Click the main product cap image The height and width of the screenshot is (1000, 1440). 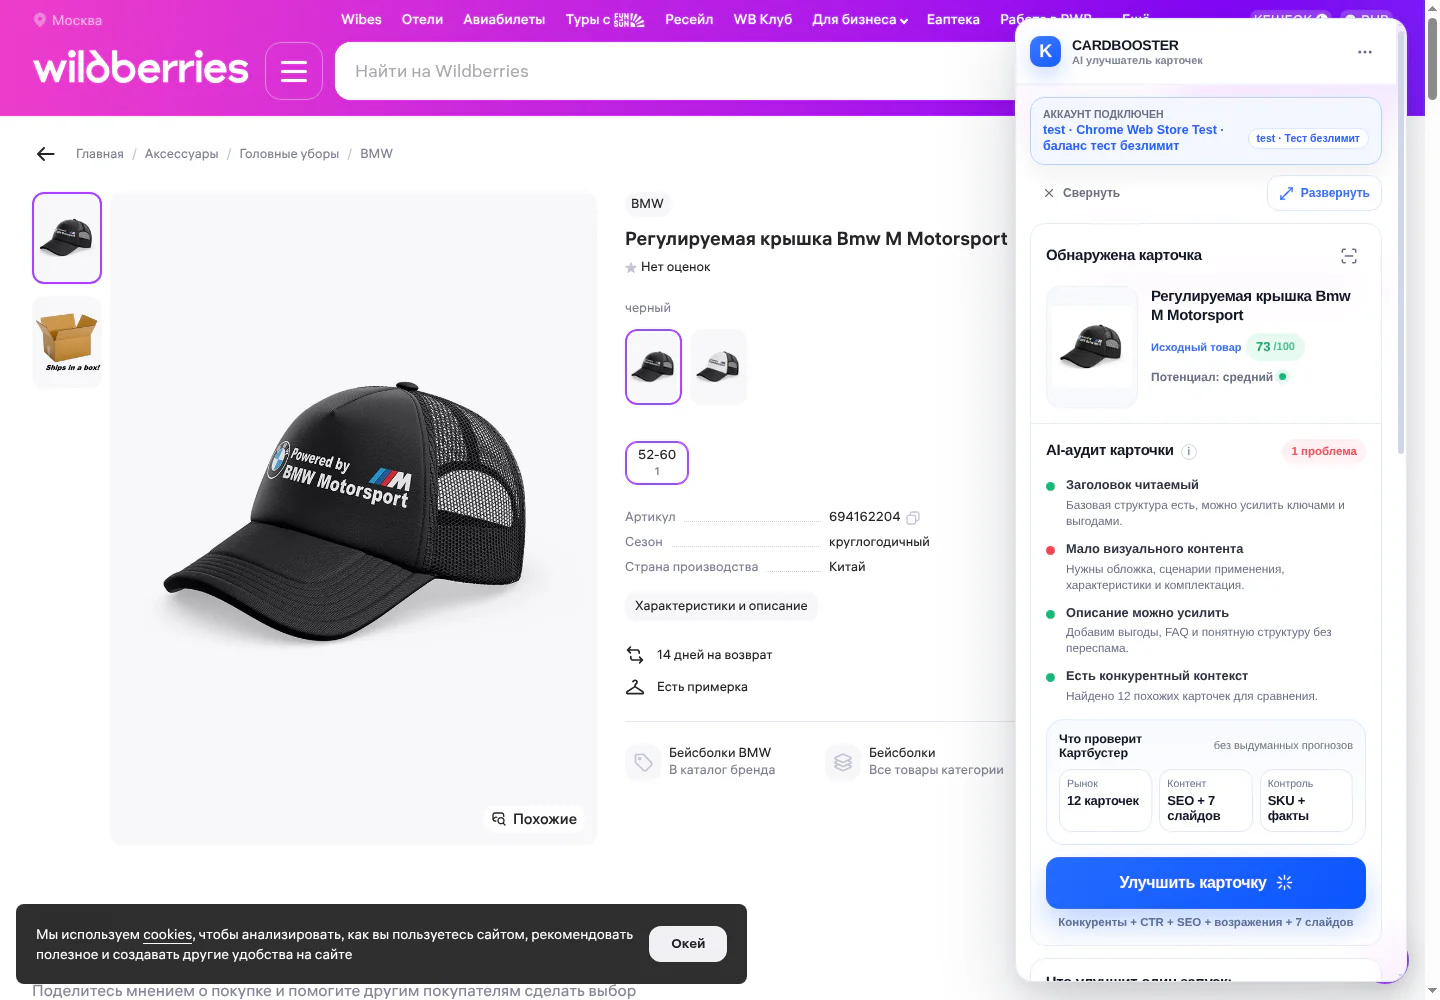[x=353, y=518]
